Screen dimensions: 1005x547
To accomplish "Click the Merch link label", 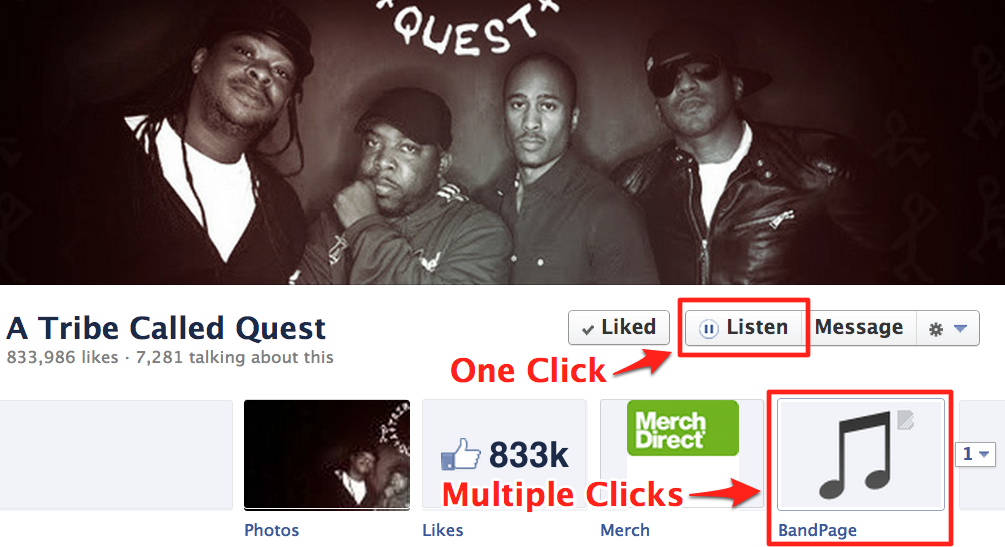I will coord(625,530).
